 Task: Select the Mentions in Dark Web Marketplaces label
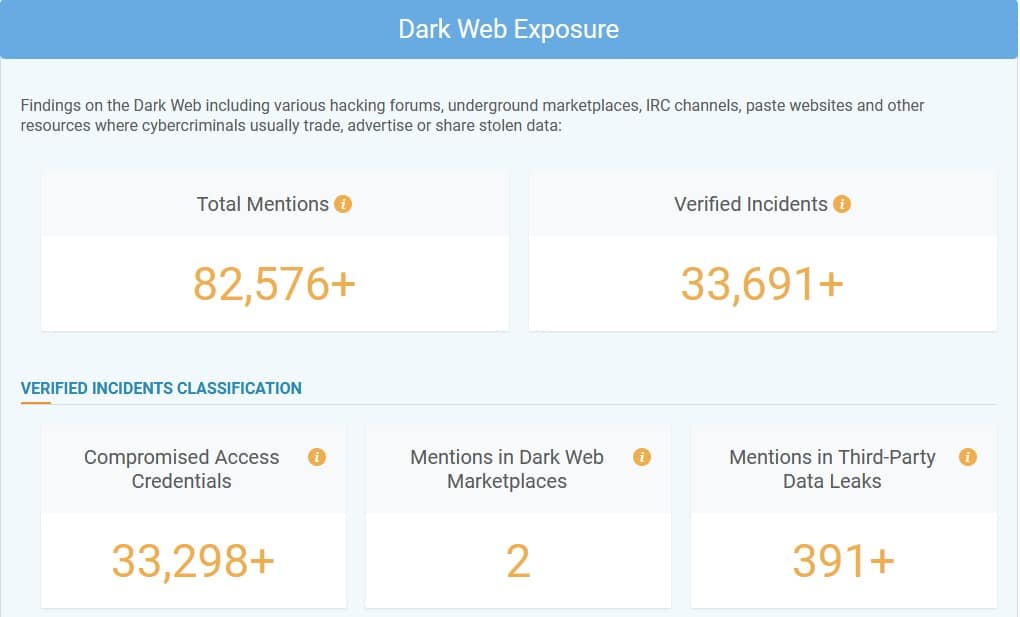point(507,469)
